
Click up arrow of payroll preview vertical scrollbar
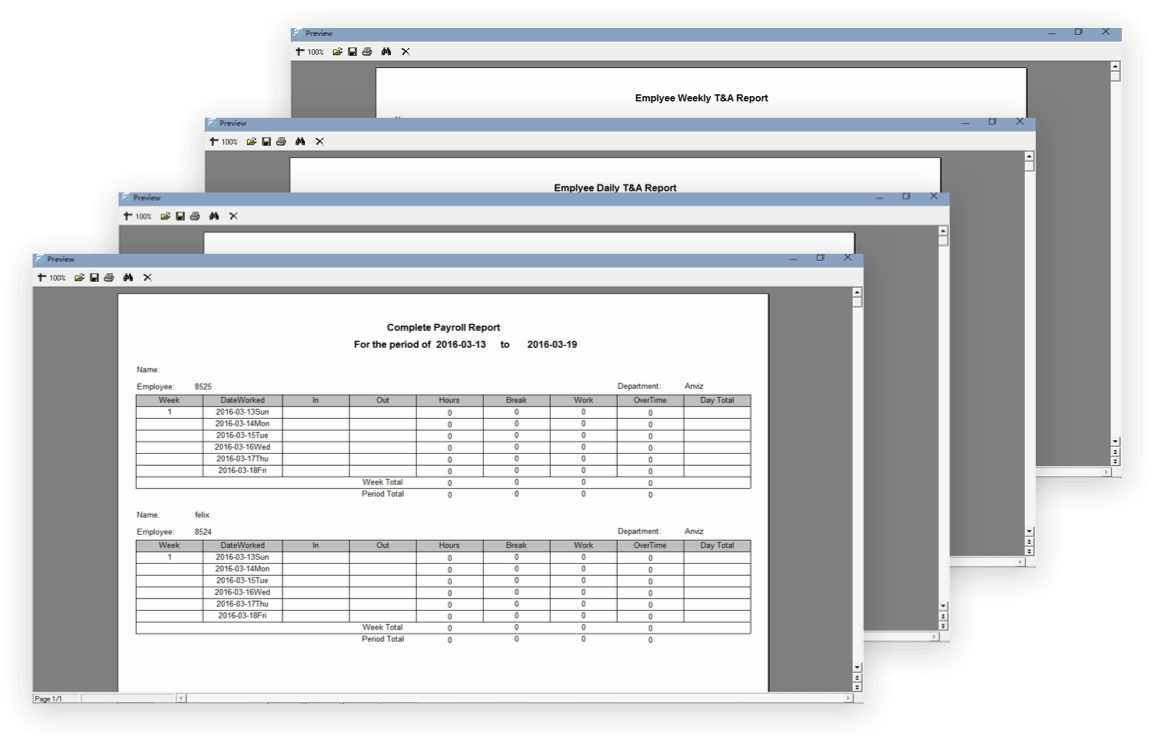pos(857,292)
